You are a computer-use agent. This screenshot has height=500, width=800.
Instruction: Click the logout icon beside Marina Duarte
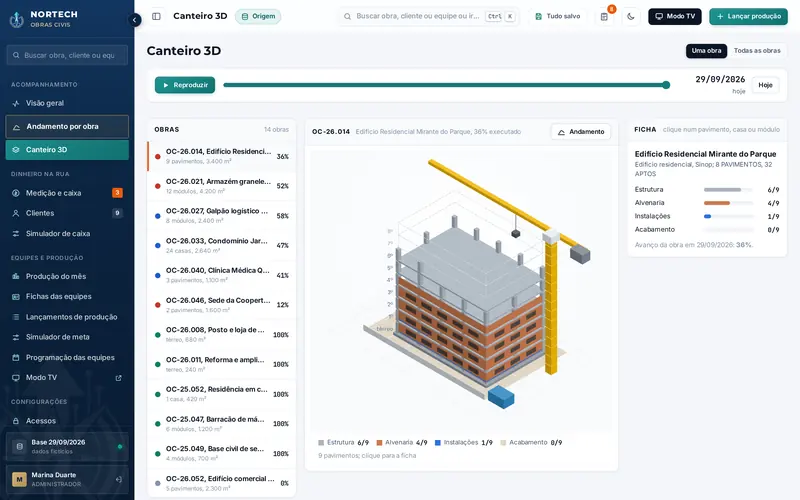[x=118, y=480]
